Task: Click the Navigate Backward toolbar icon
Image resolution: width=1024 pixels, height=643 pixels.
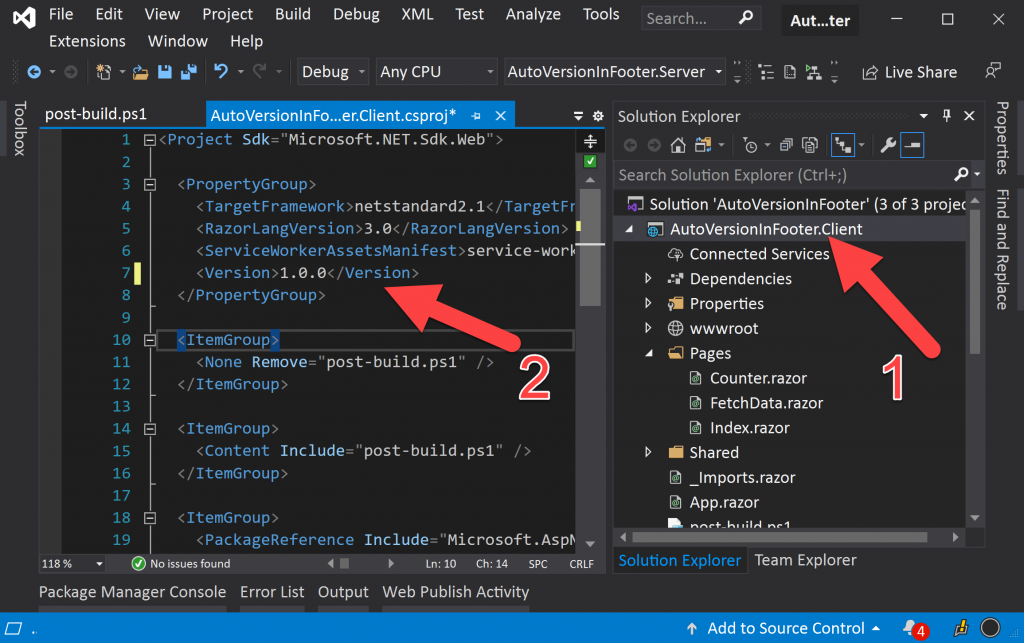Action: tap(34, 72)
